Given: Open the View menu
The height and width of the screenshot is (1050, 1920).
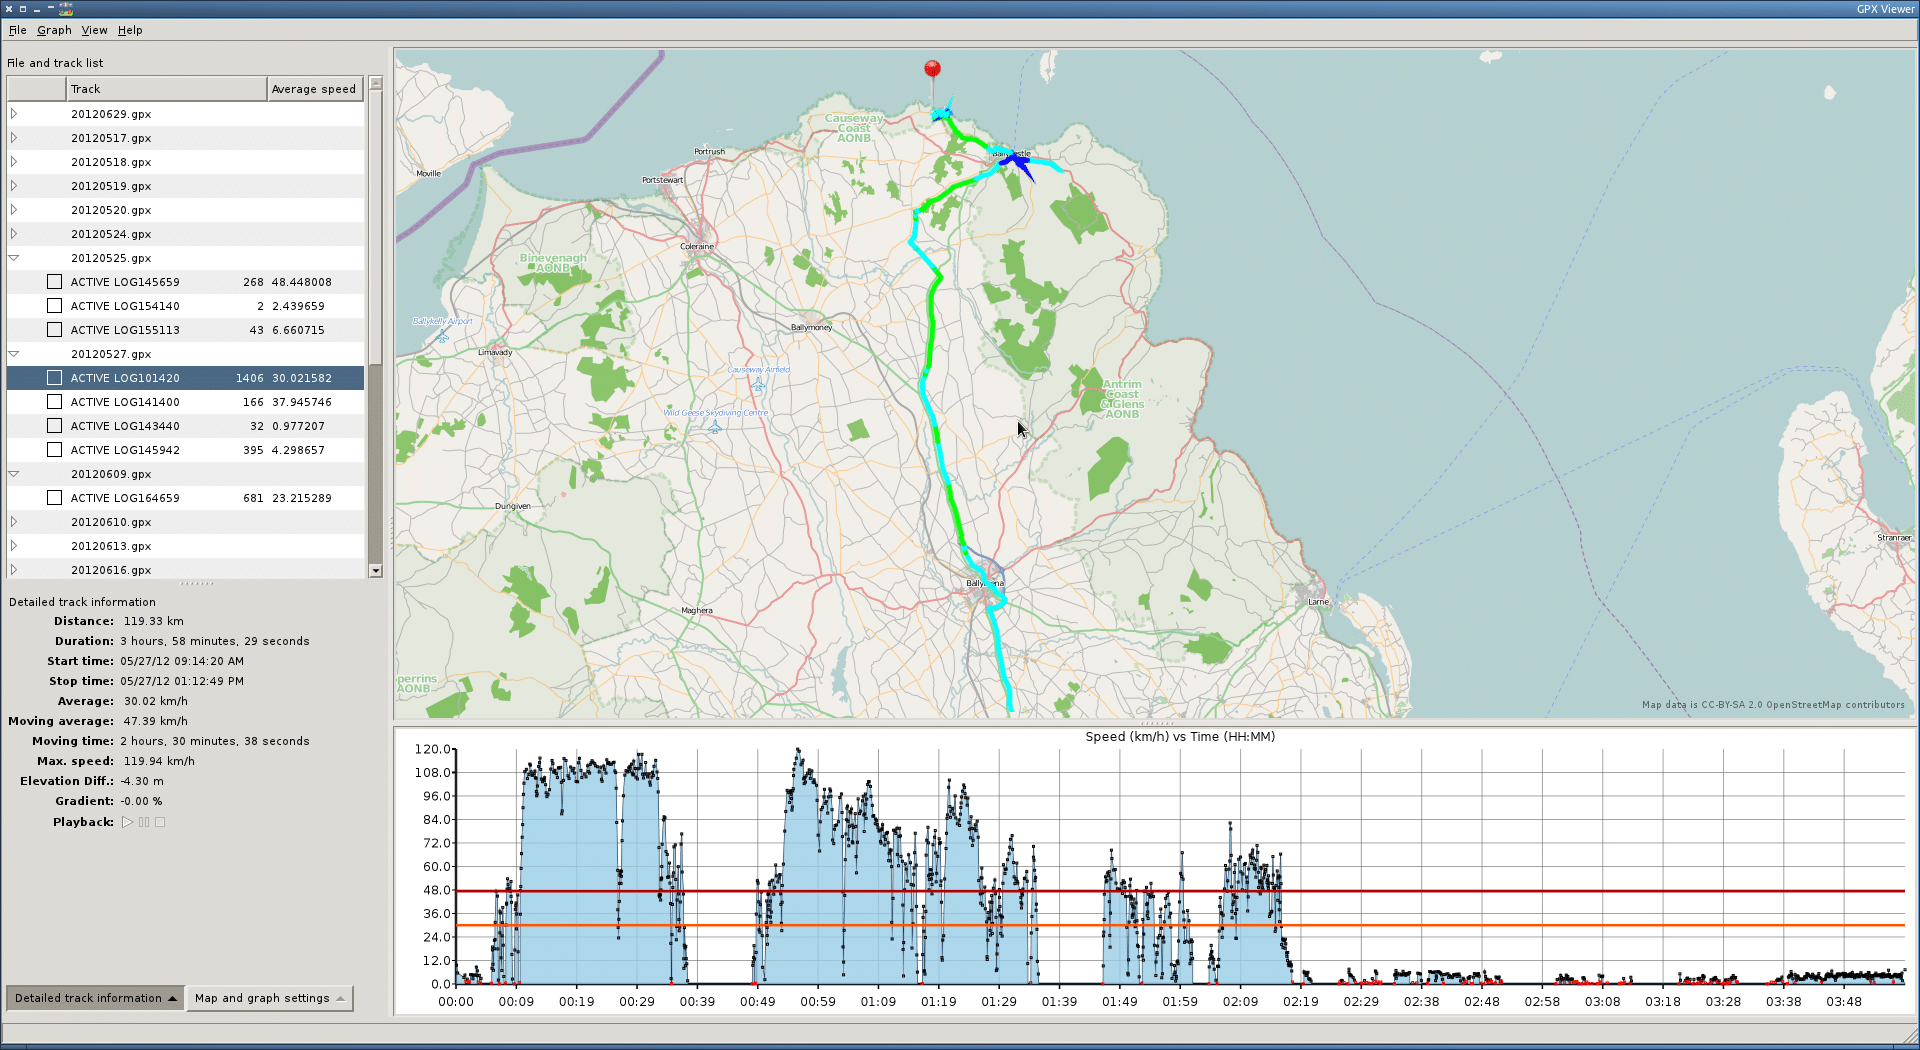Looking at the screenshot, I should (94, 30).
